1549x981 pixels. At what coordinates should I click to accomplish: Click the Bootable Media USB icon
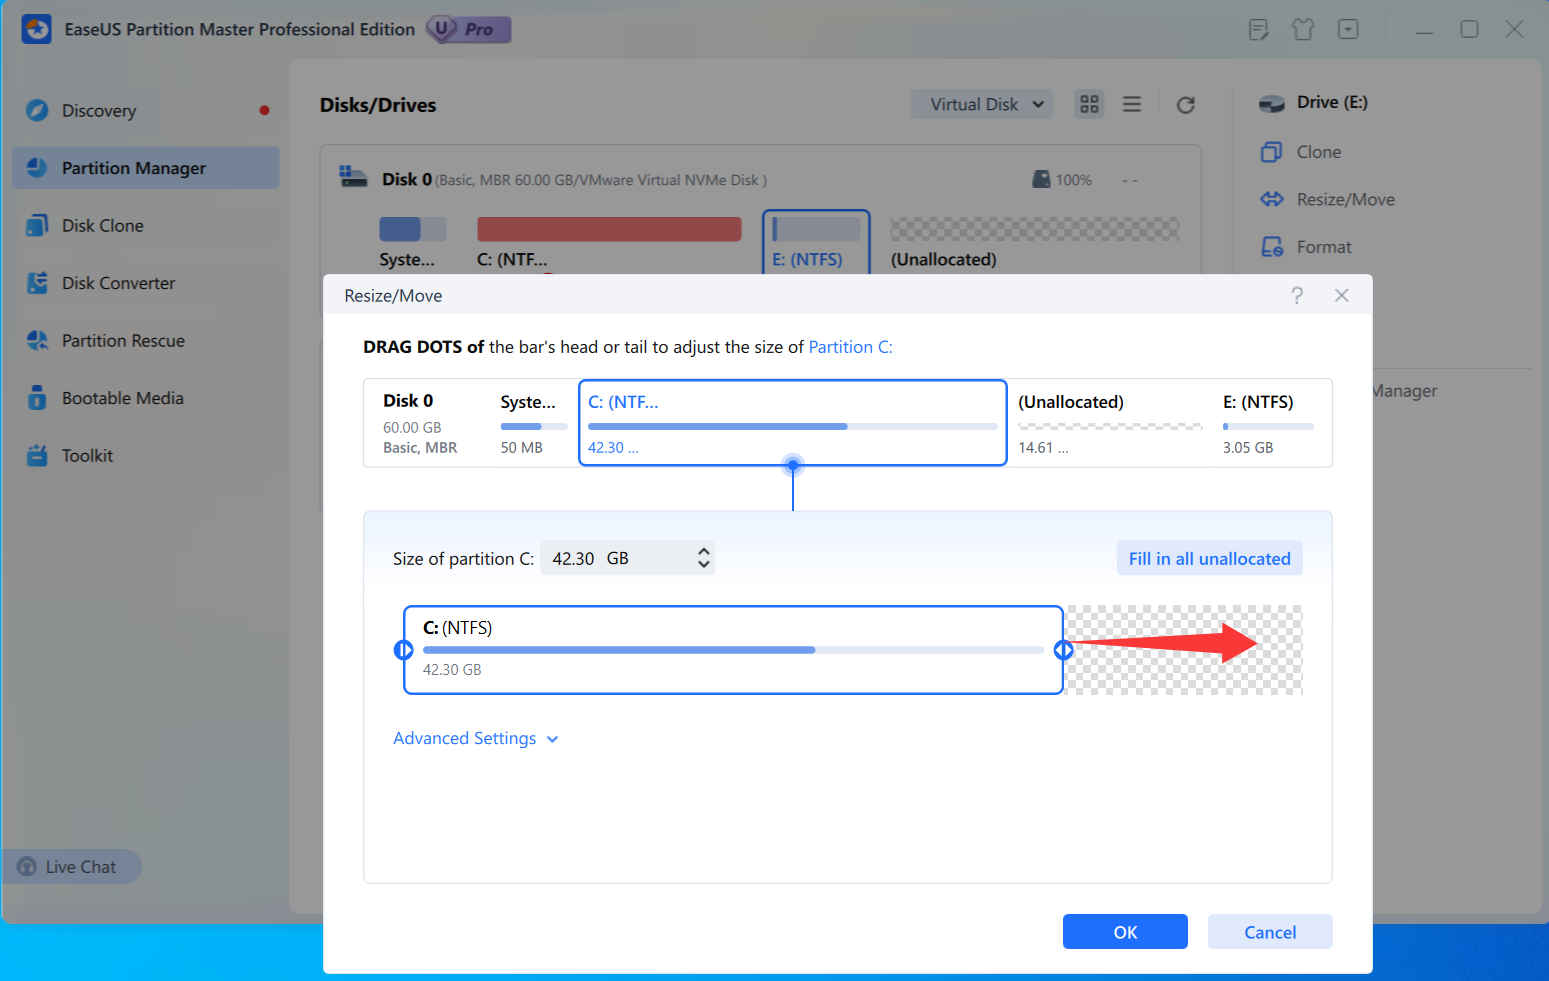[37, 398]
